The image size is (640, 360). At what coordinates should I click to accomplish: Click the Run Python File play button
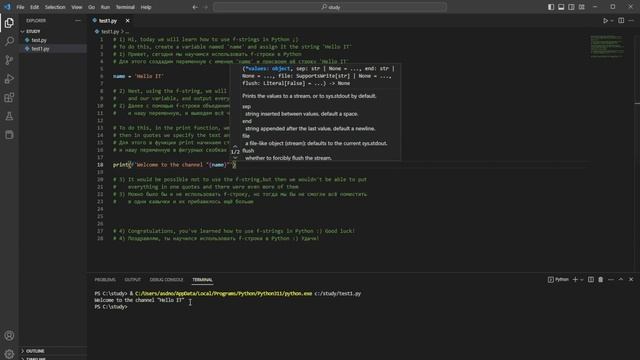coord(605,20)
